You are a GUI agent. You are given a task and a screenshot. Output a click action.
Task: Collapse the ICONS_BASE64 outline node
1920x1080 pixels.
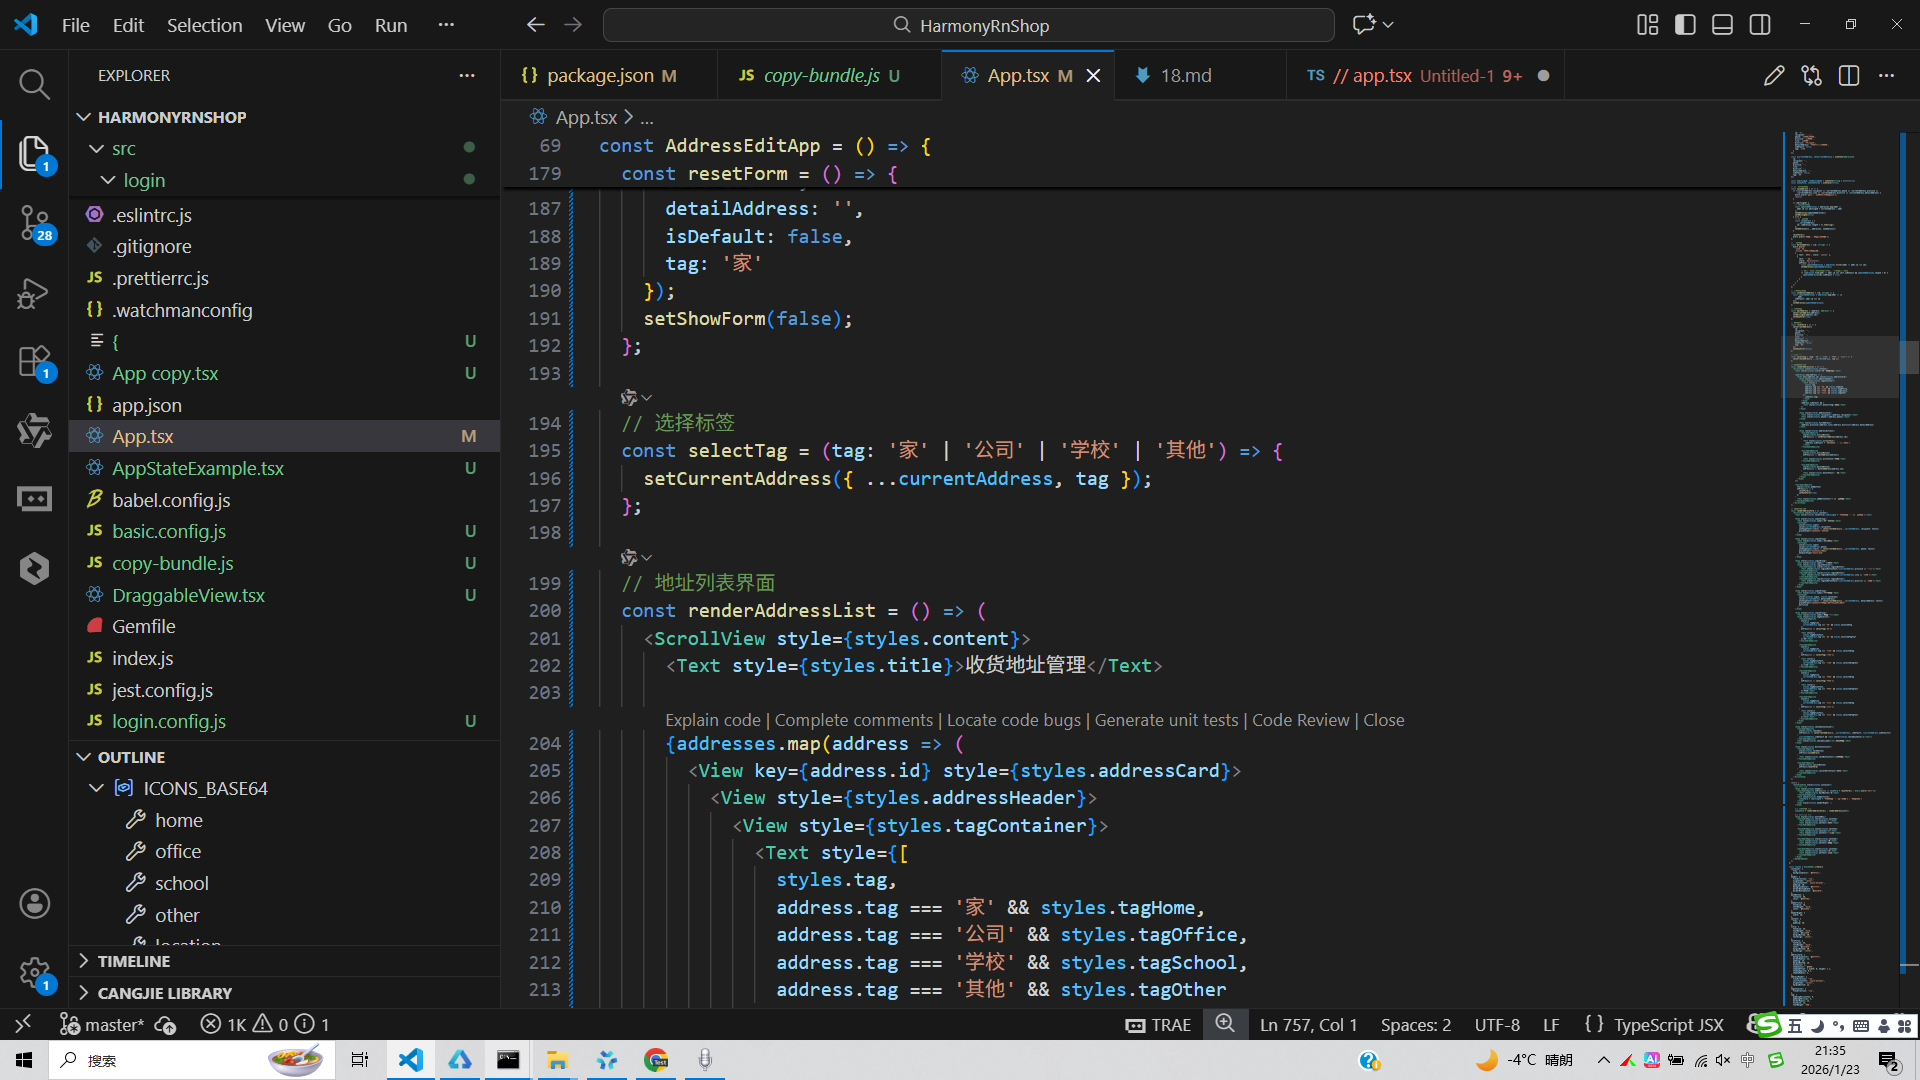tap(97, 788)
